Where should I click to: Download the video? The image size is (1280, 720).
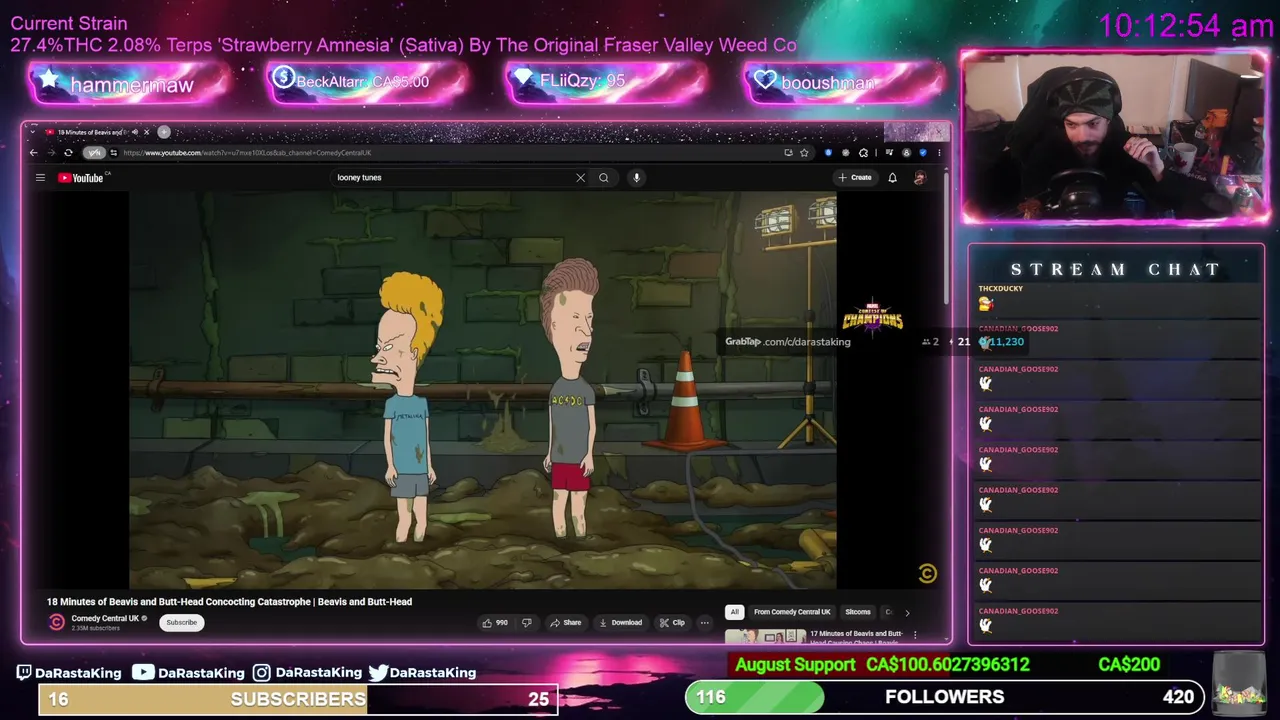620,622
